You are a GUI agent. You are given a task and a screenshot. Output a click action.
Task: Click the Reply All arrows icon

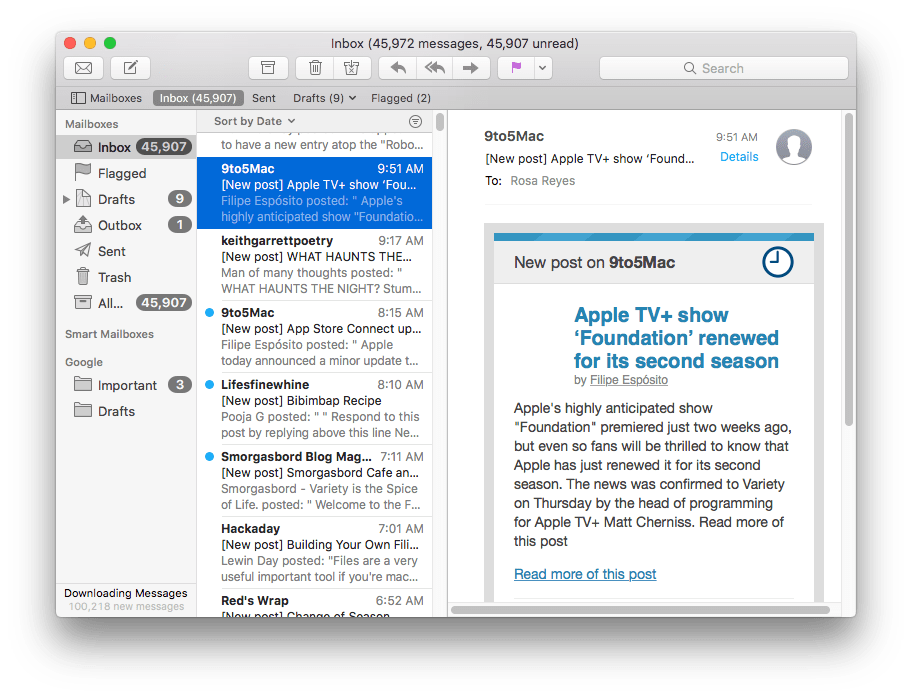point(434,68)
